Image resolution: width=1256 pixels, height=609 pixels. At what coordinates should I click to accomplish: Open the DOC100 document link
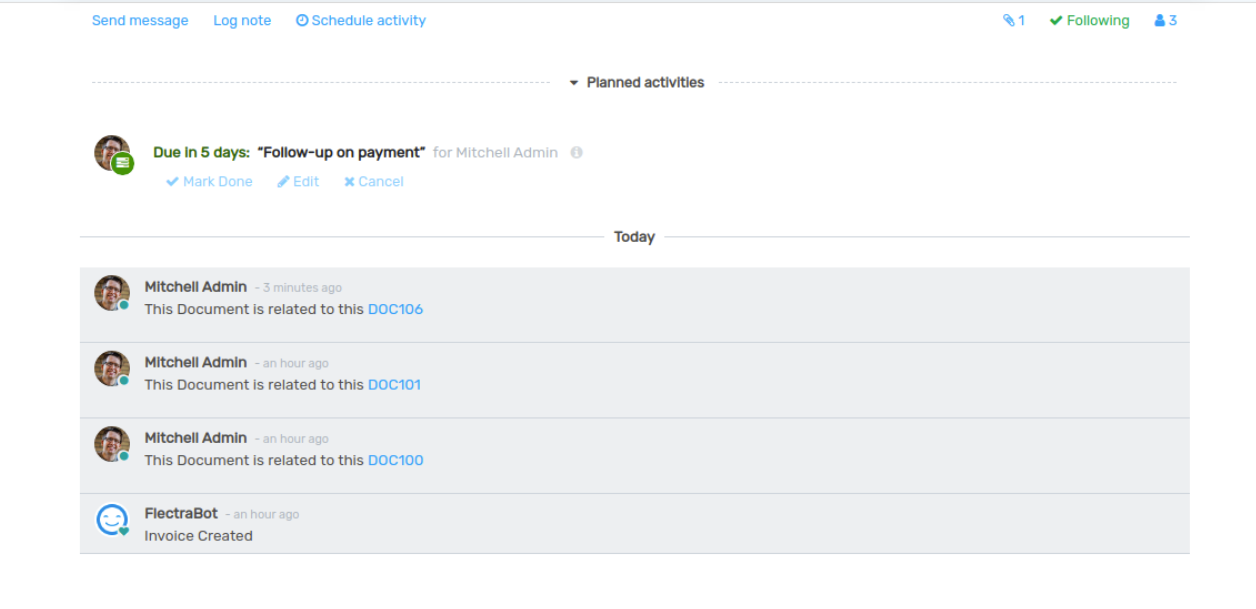pyautogui.click(x=395, y=461)
